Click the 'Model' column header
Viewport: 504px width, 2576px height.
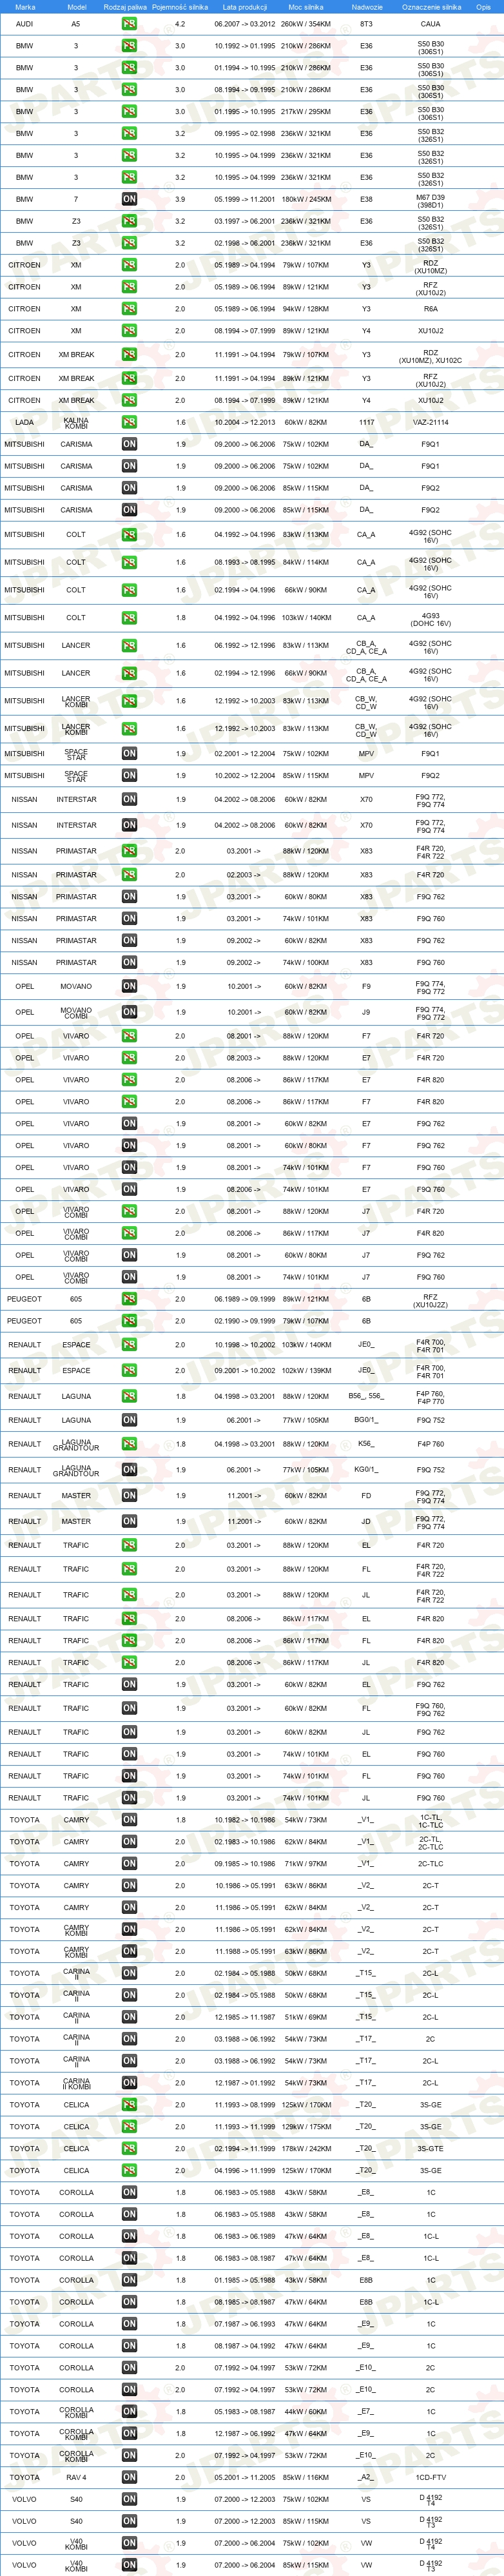[x=76, y=7]
